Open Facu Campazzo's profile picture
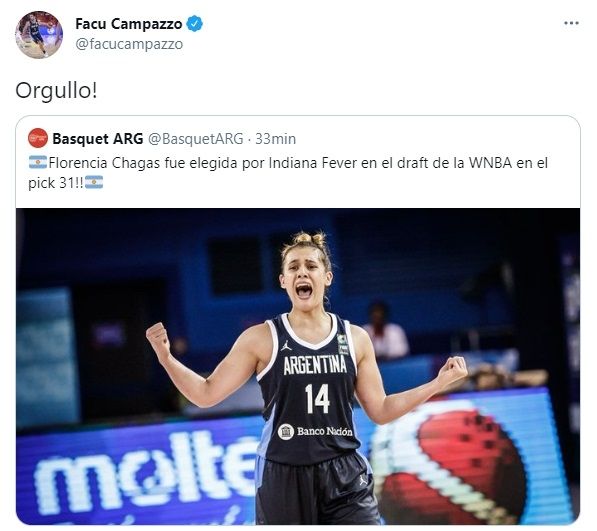 click(x=39, y=35)
